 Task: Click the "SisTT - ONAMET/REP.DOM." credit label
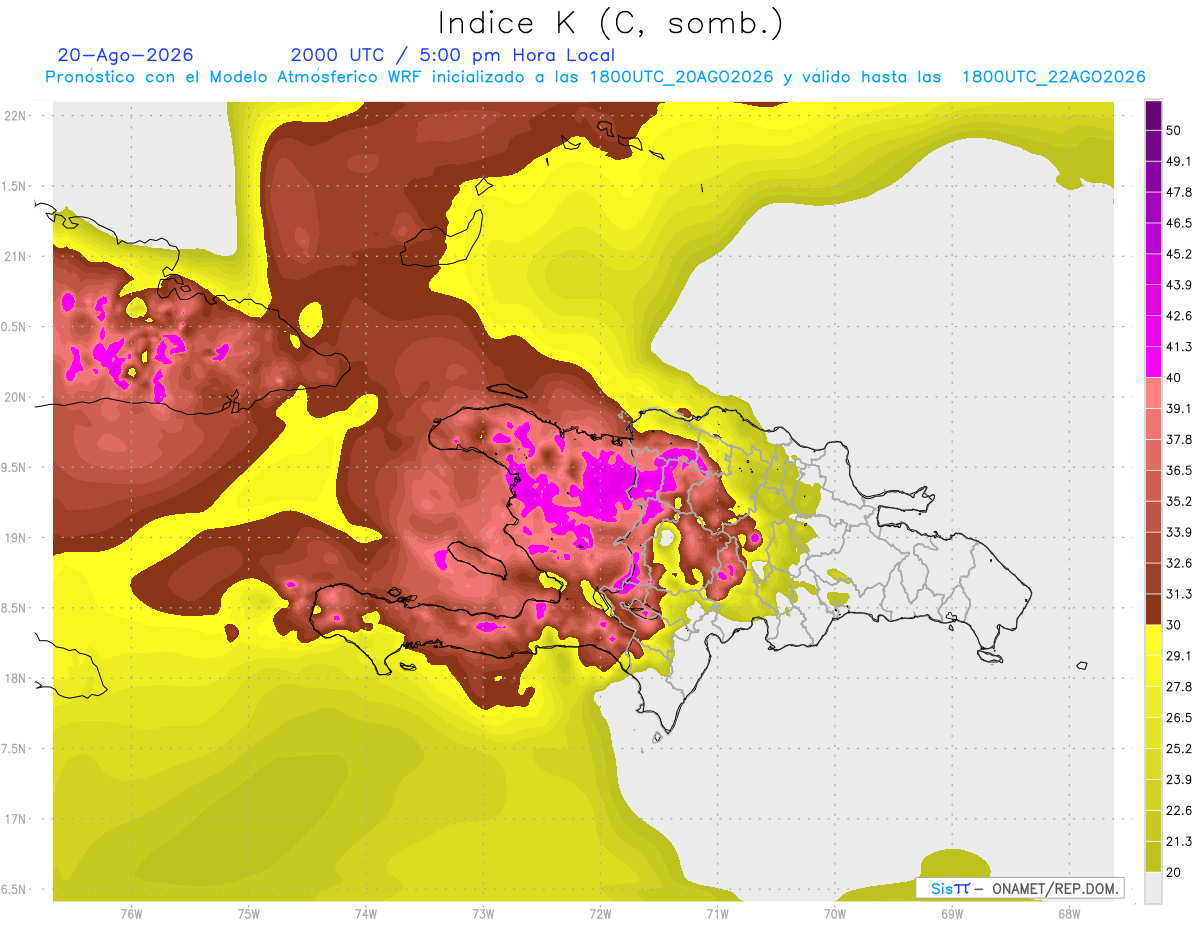point(1020,888)
